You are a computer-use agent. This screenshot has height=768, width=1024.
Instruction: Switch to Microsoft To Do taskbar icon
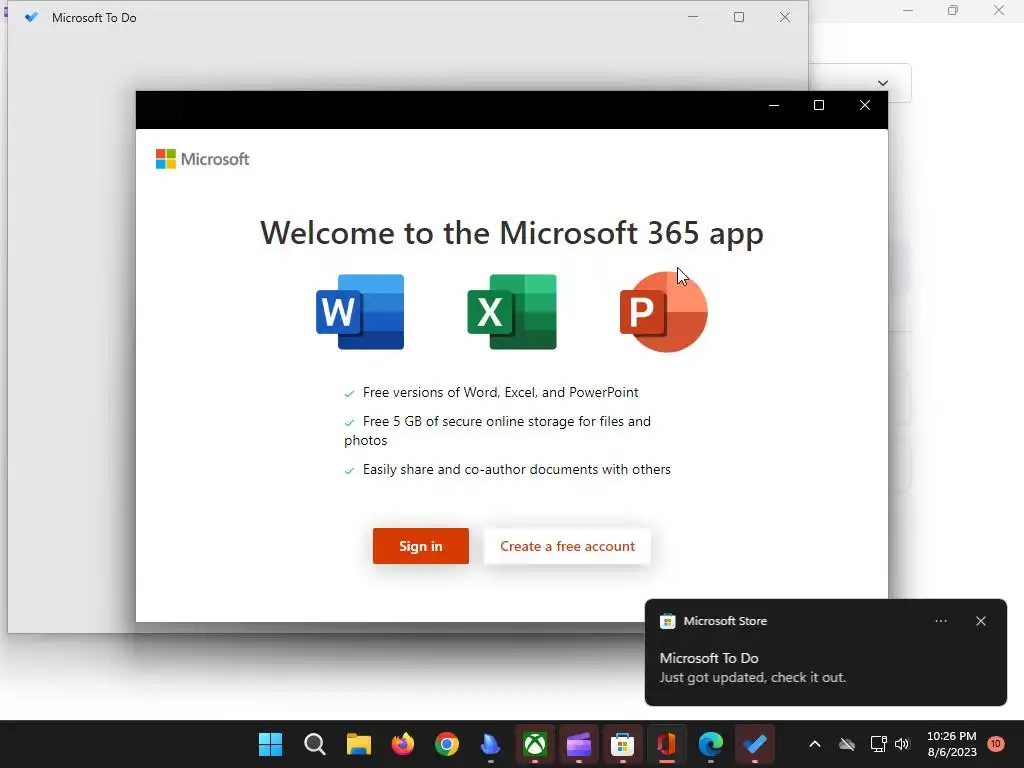click(x=755, y=744)
